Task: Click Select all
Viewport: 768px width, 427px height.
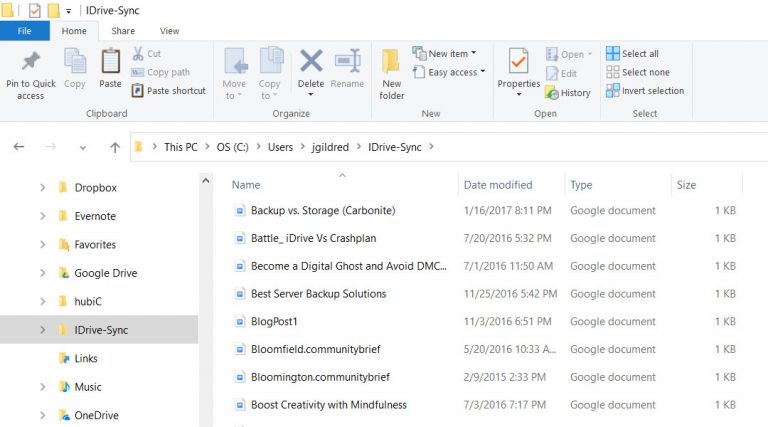Action: pyautogui.click(x=632, y=53)
